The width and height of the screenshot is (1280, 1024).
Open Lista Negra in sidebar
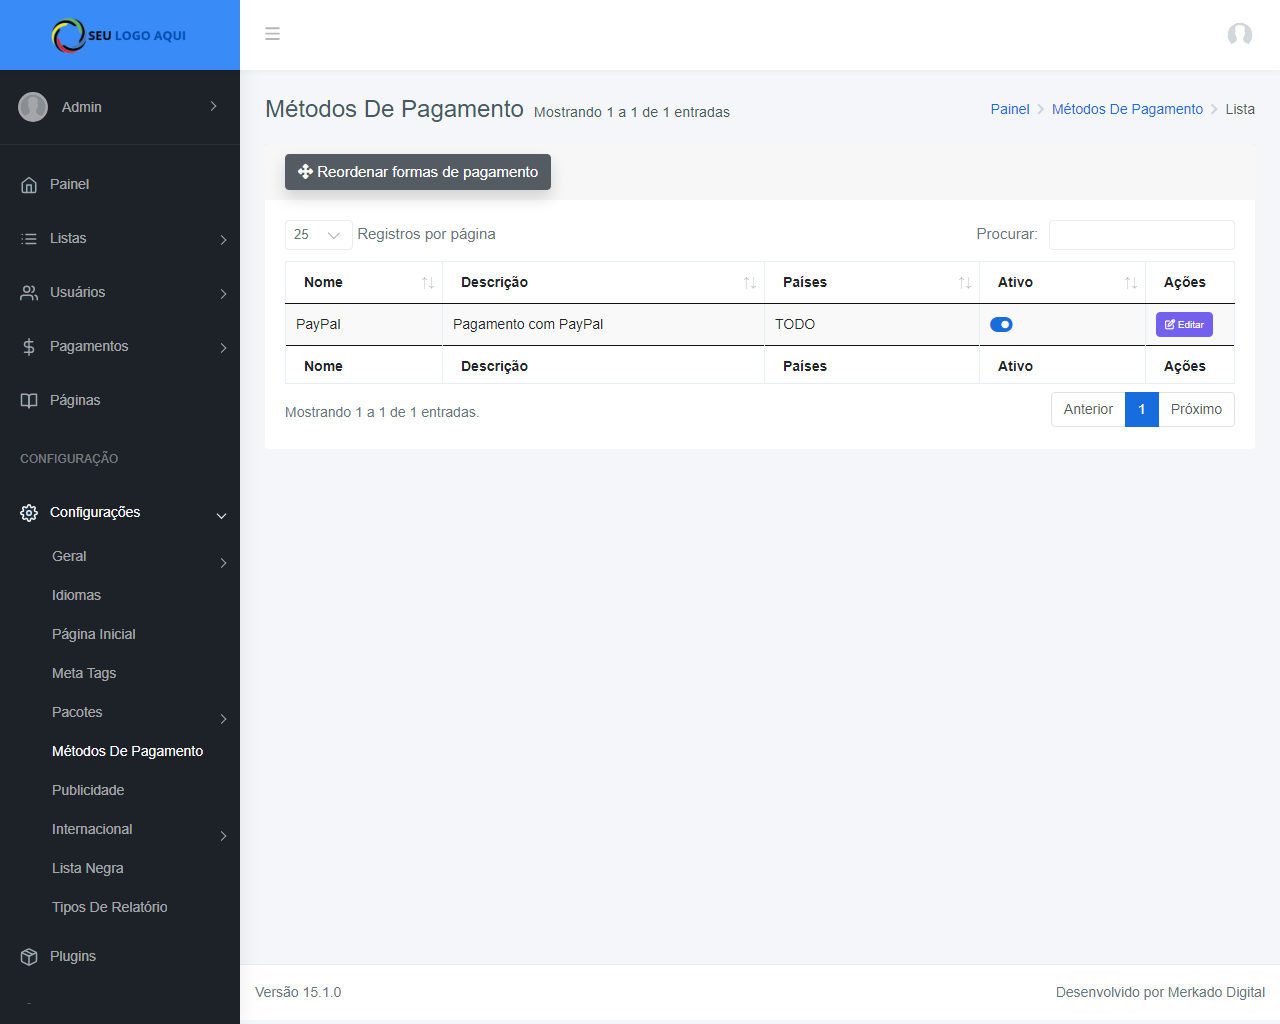[x=88, y=868]
